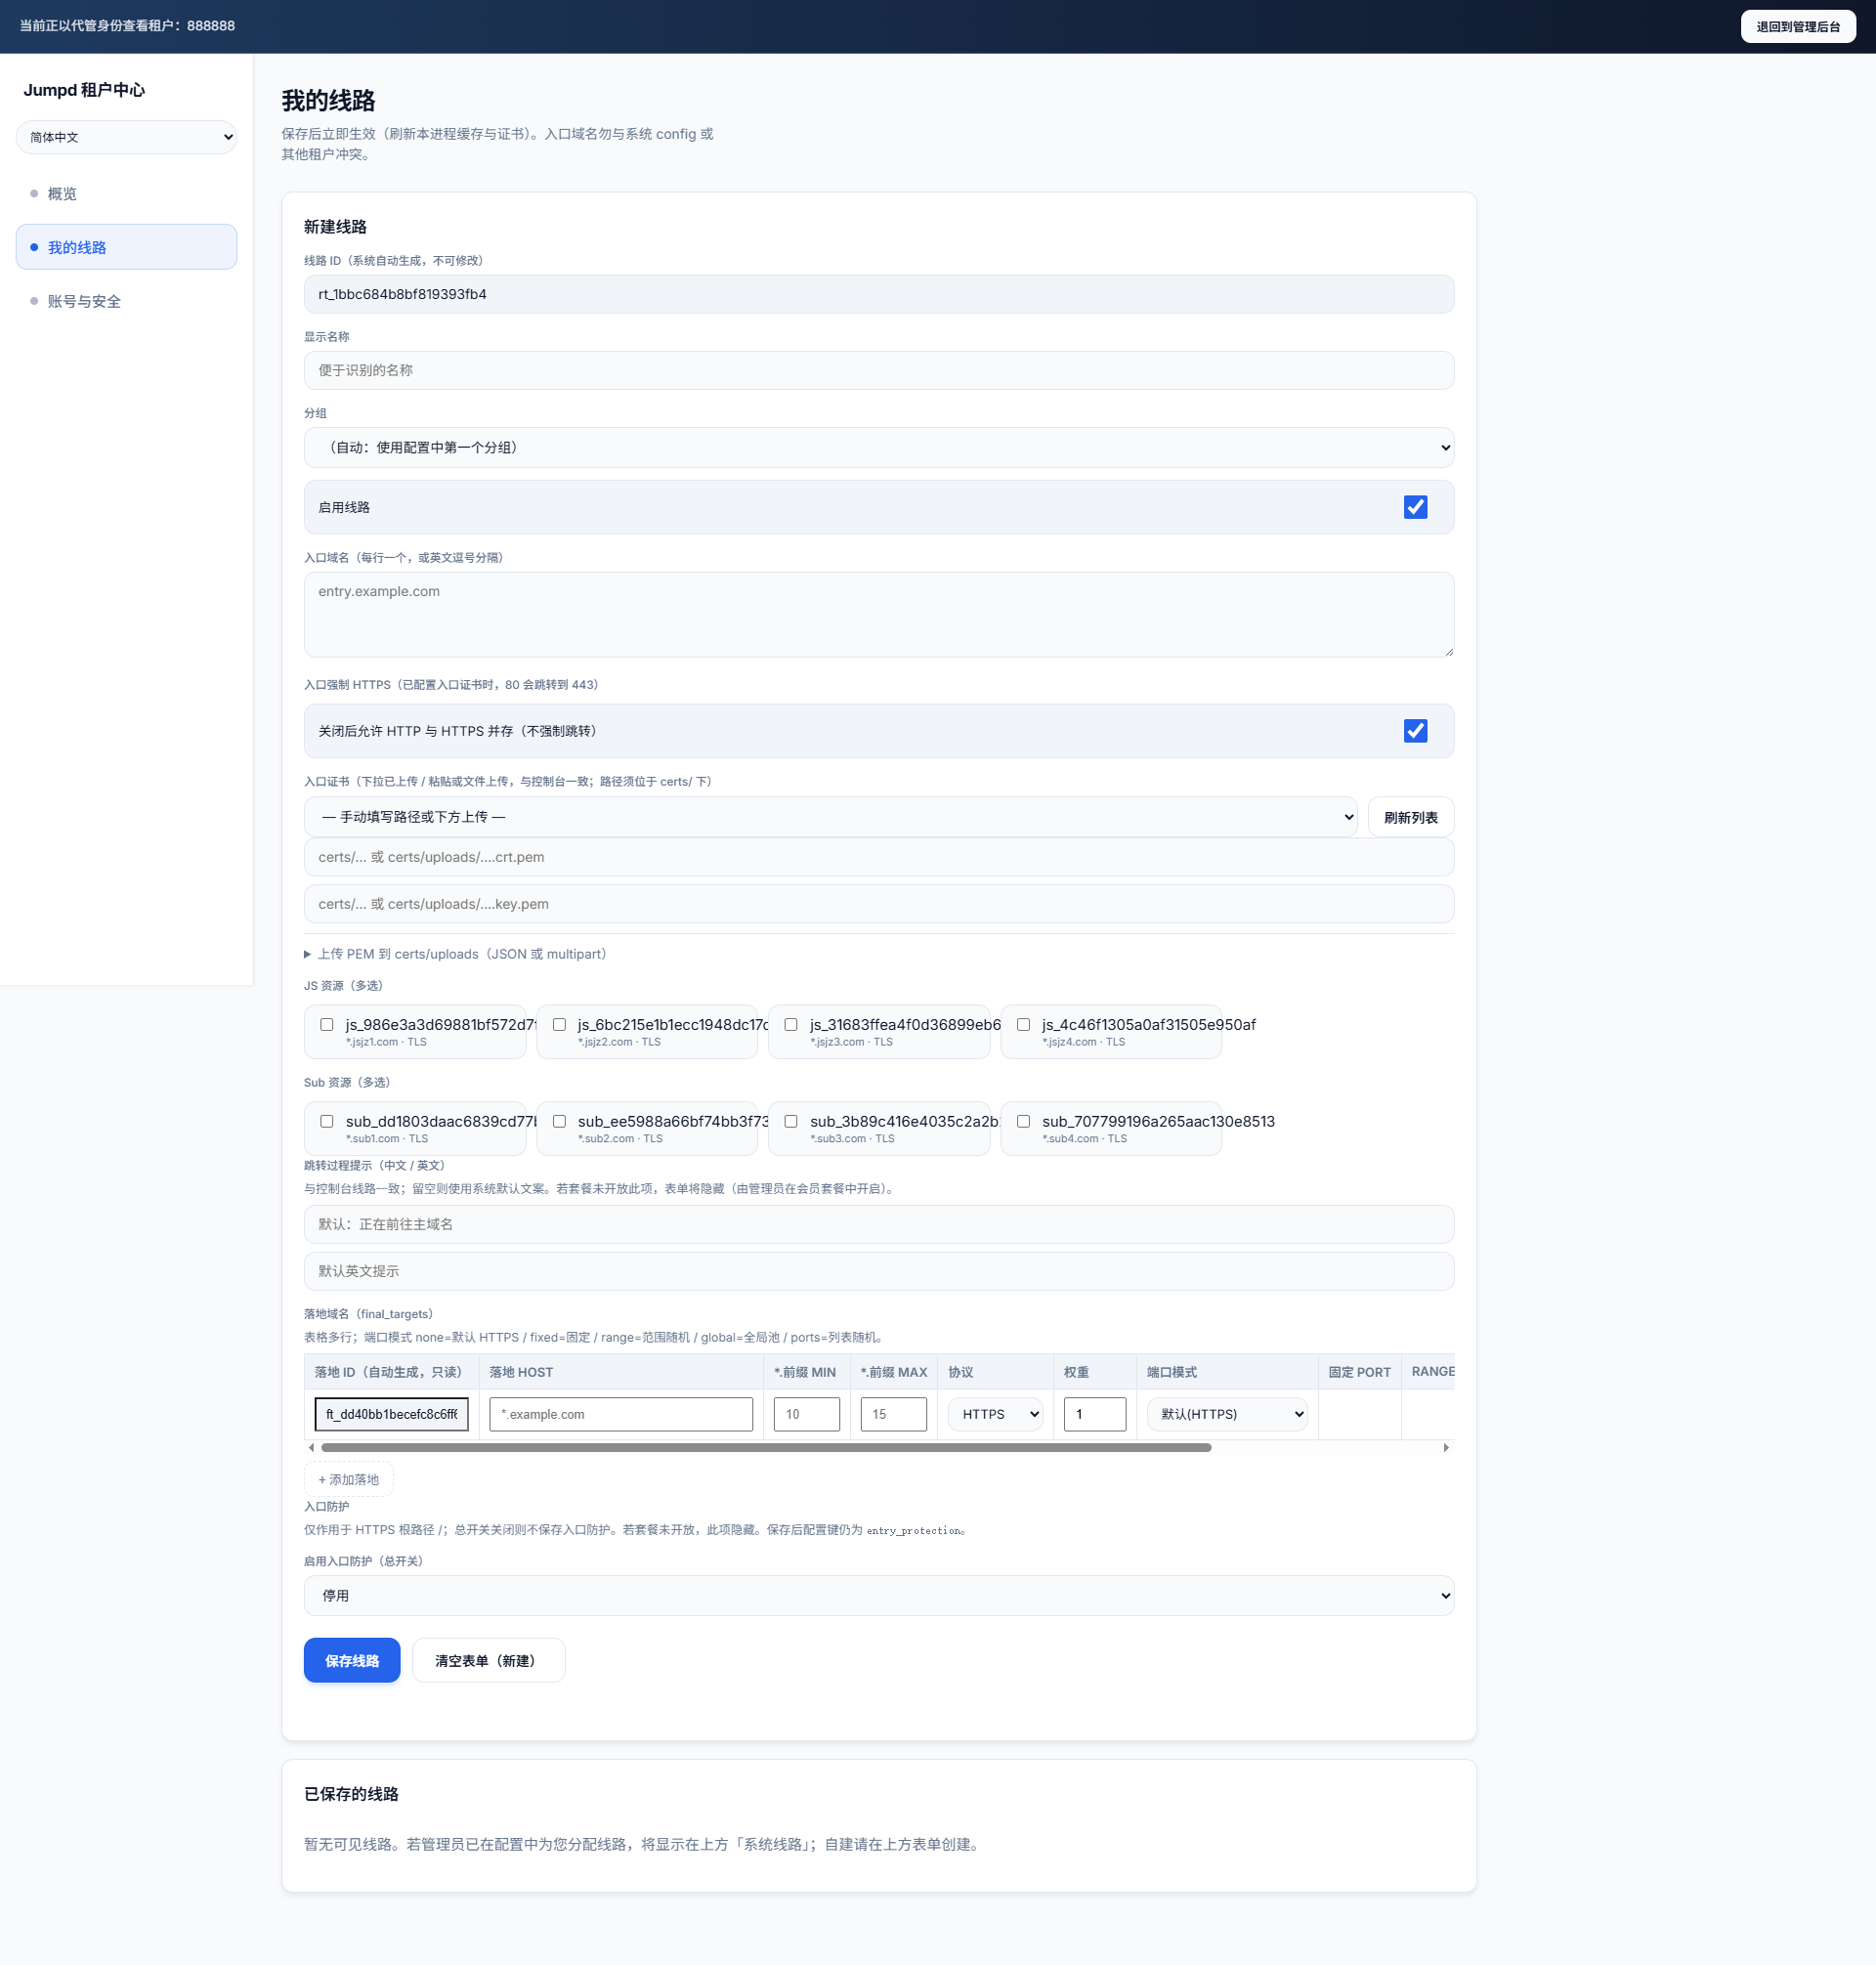The width and height of the screenshot is (1876, 1965).
Task: Open the entry certificate selection dropdown
Action: 829,817
